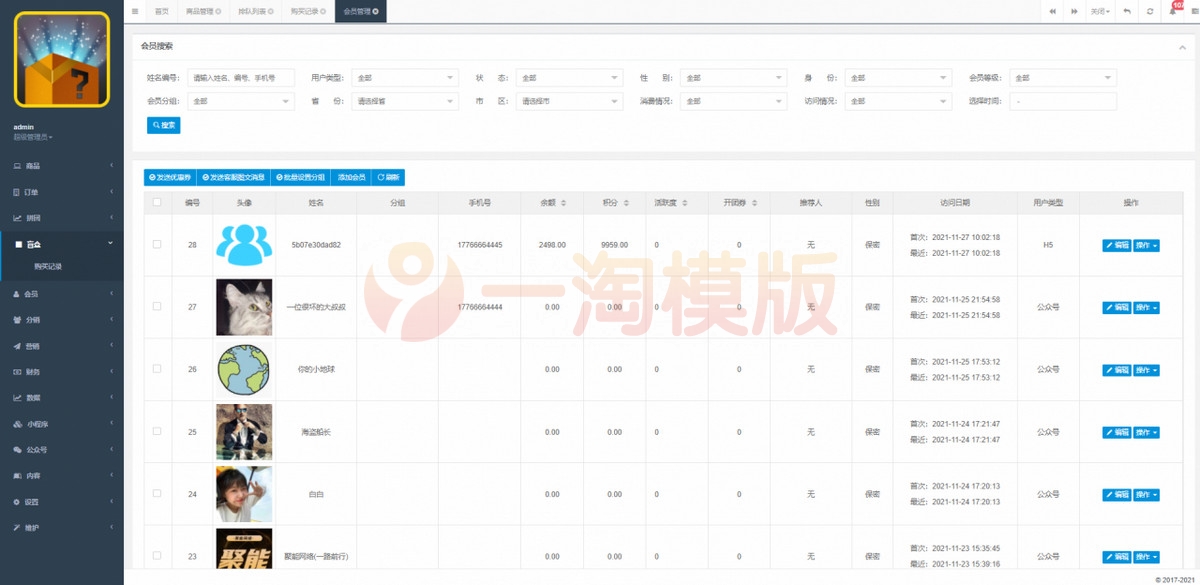1200x585 pixels.
Task: Open the 会员等级 dropdown
Action: [x=1062, y=77]
